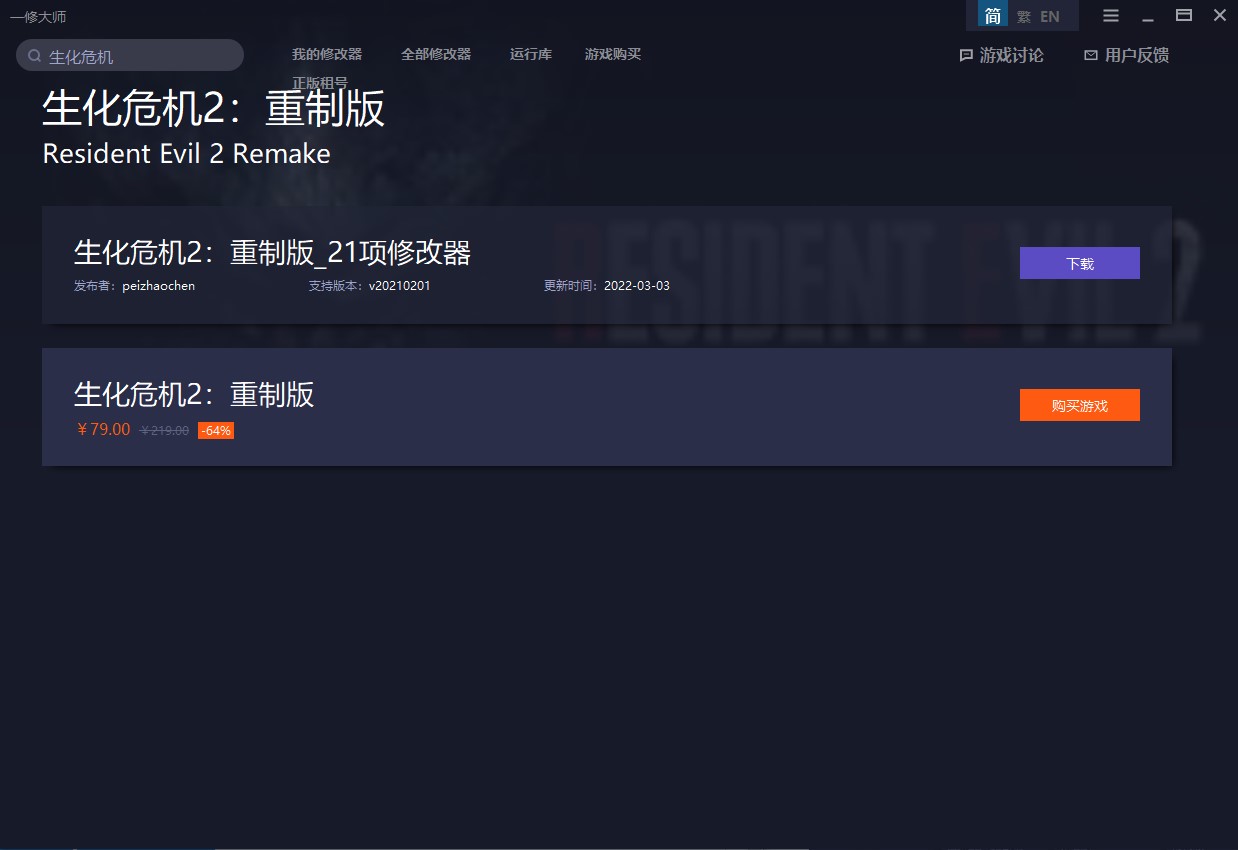Switch language to 繁 (Traditional Chinese)
The width and height of the screenshot is (1238, 850).
coord(1024,17)
